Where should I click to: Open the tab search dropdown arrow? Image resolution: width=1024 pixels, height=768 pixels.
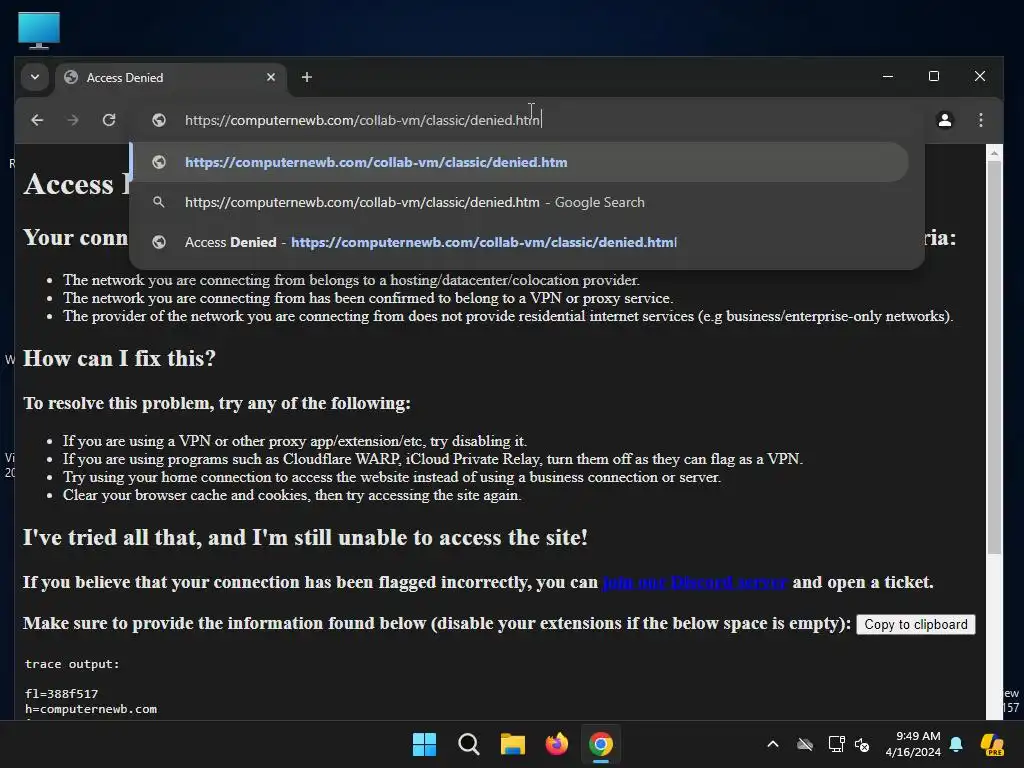(35, 77)
